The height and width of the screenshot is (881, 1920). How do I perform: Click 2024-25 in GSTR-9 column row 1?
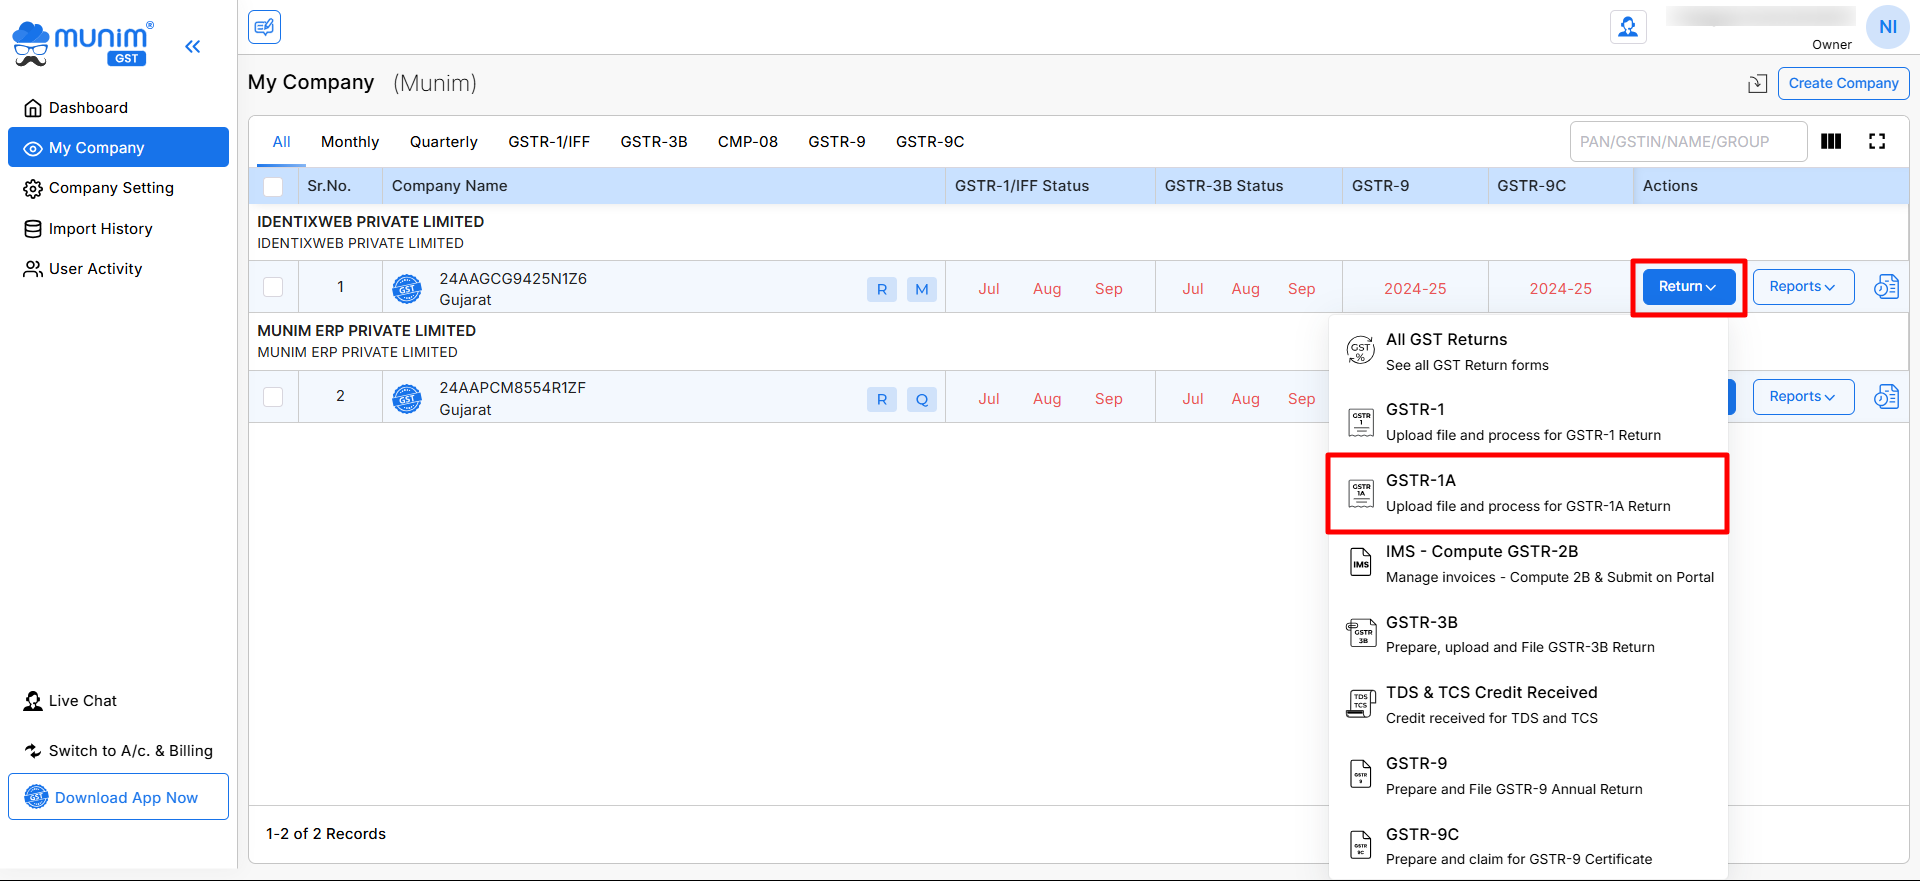point(1415,289)
